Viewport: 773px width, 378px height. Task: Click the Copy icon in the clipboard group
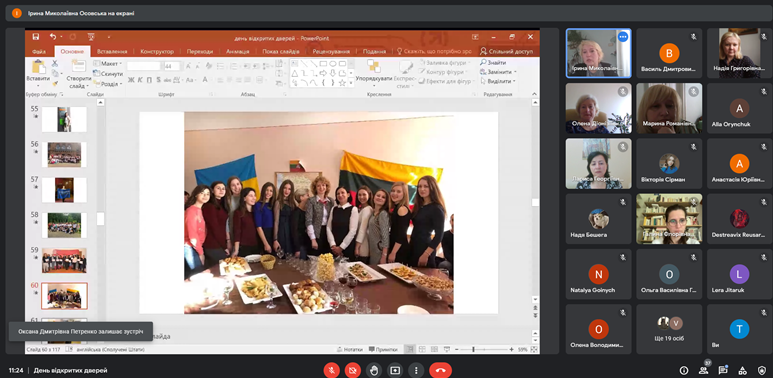(x=55, y=73)
